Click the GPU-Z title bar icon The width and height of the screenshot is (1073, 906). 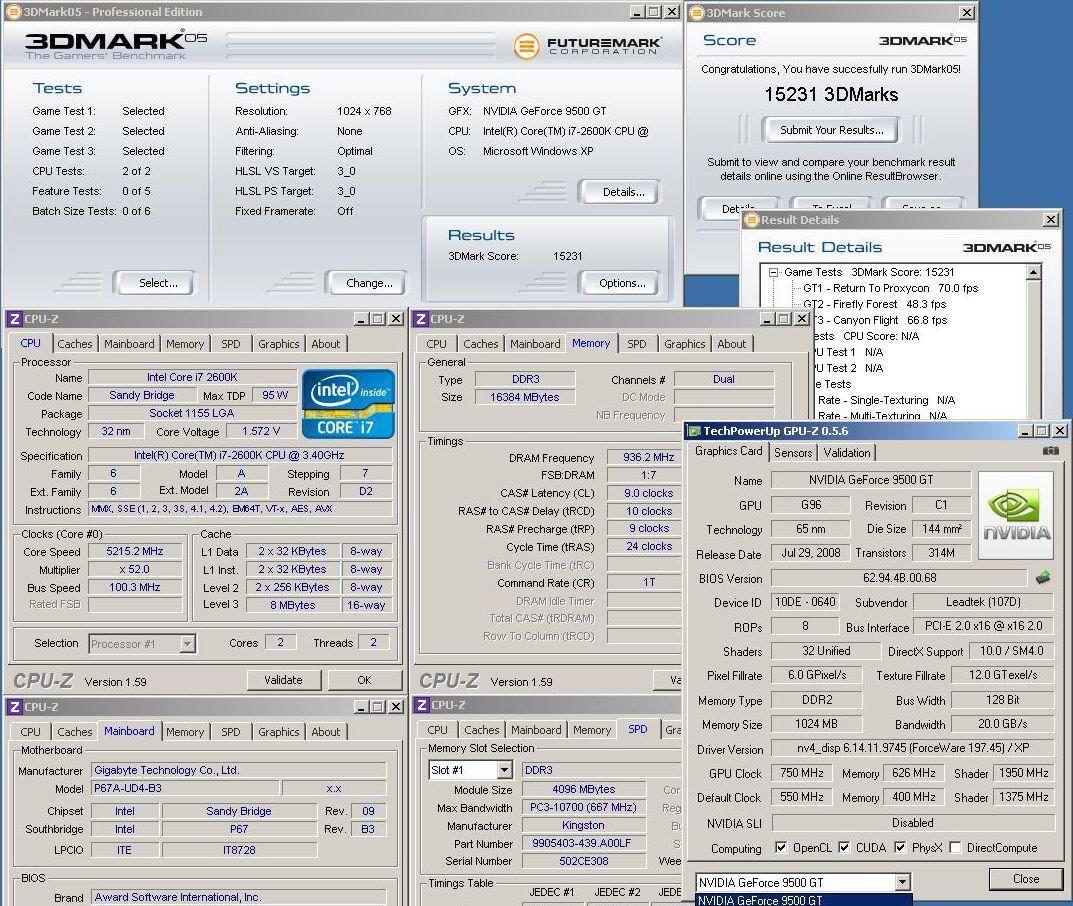[694, 430]
